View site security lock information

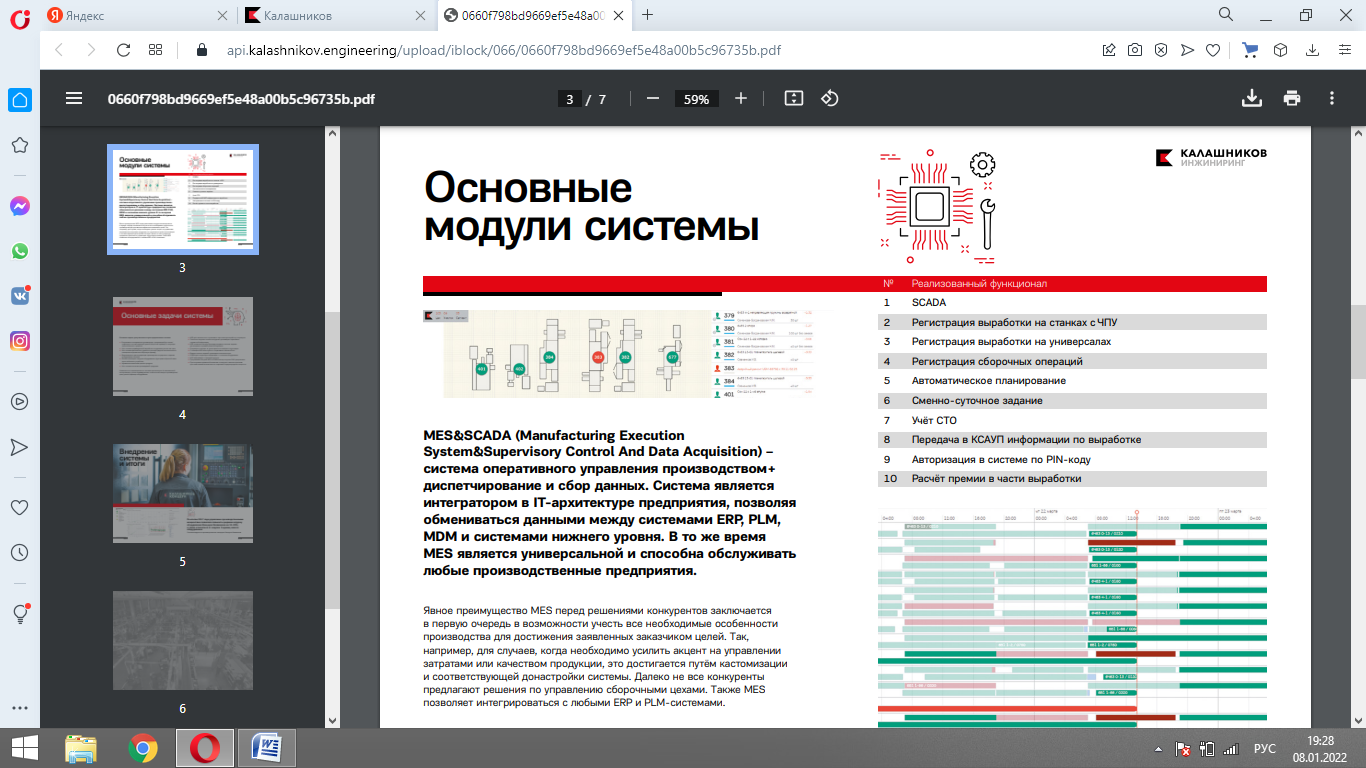click(x=202, y=50)
